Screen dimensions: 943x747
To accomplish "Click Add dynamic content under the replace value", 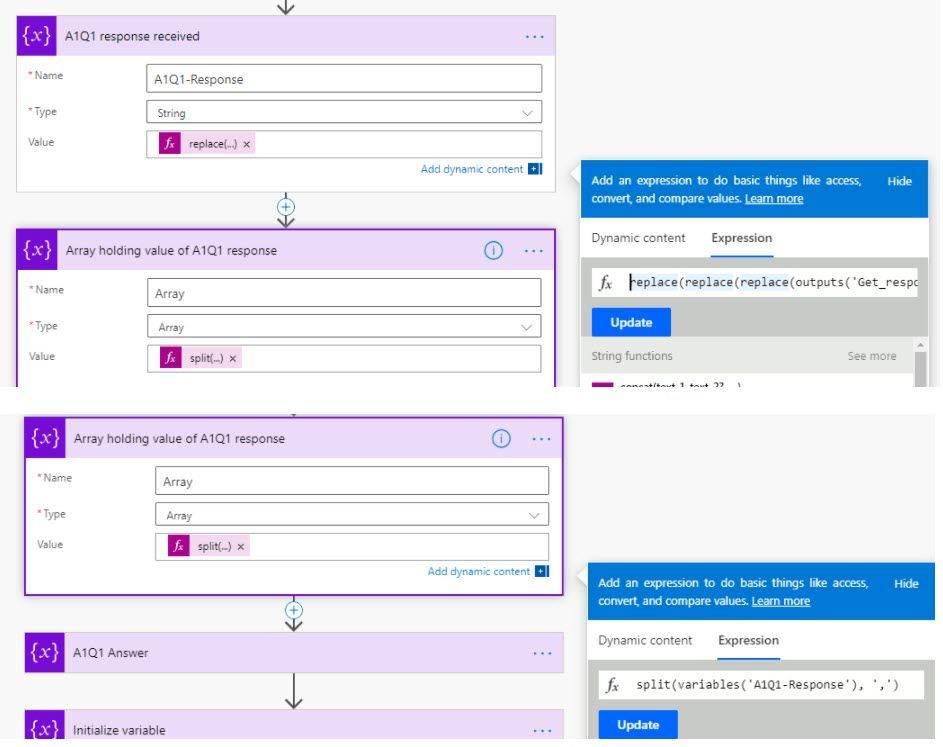I will [472, 169].
